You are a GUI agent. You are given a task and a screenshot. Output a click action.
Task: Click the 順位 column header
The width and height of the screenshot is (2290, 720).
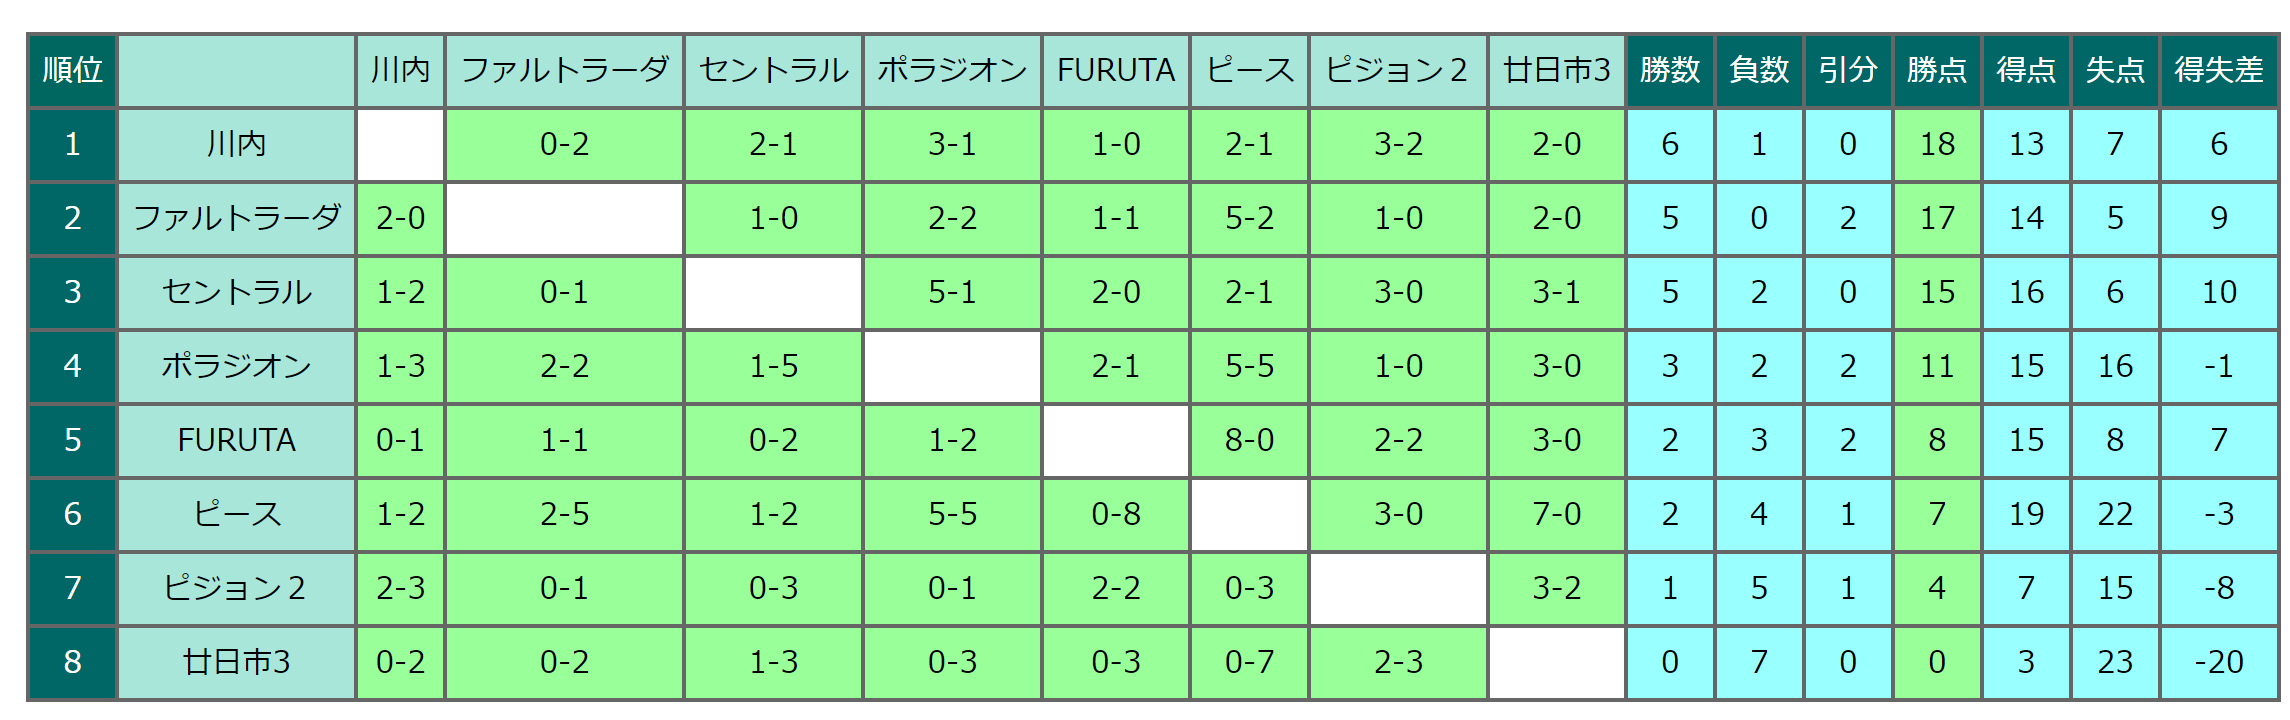(x=72, y=70)
